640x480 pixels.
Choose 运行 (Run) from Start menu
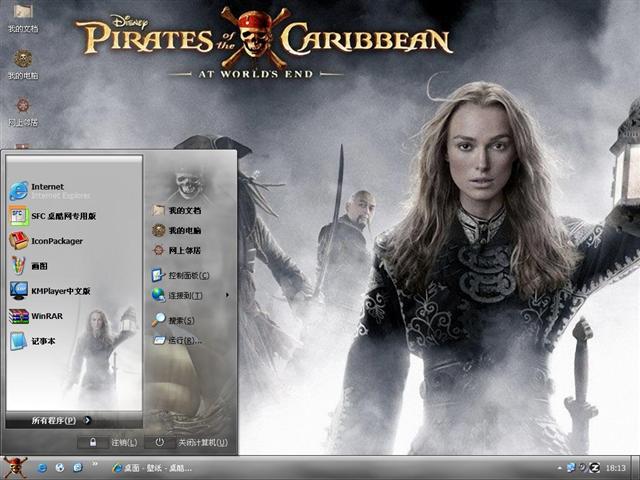(184, 340)
